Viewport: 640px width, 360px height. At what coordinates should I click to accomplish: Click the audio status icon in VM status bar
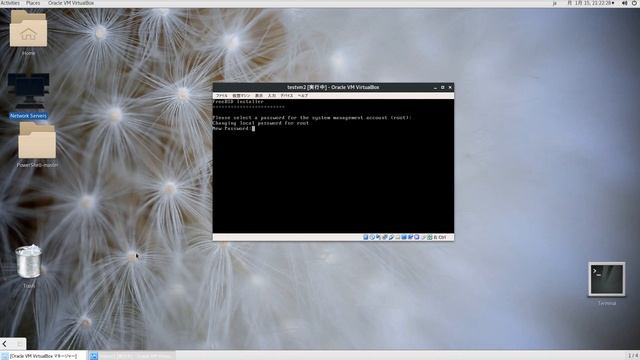[x=378, y=237]
